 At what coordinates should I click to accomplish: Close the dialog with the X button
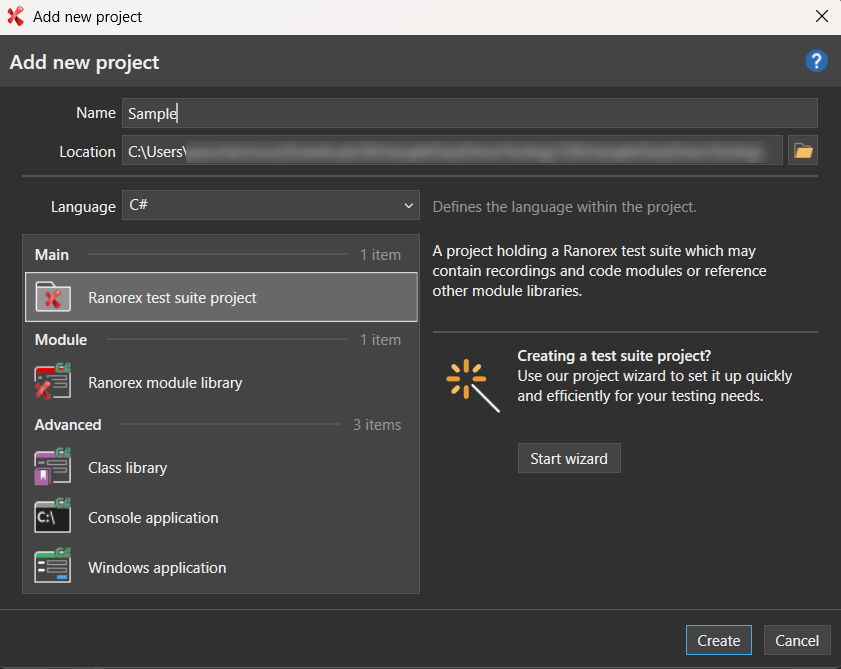[821, 17]
